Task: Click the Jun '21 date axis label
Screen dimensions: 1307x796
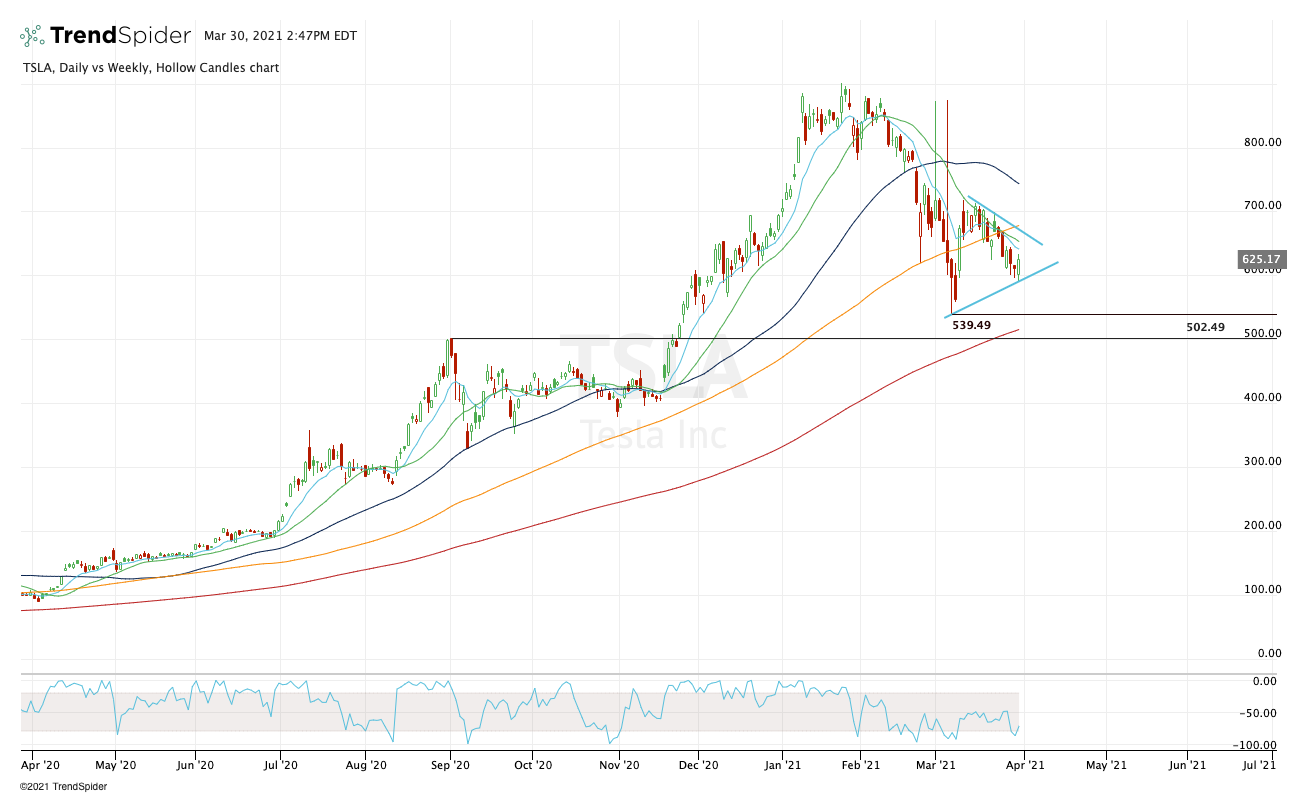Action: (1187, 766)
